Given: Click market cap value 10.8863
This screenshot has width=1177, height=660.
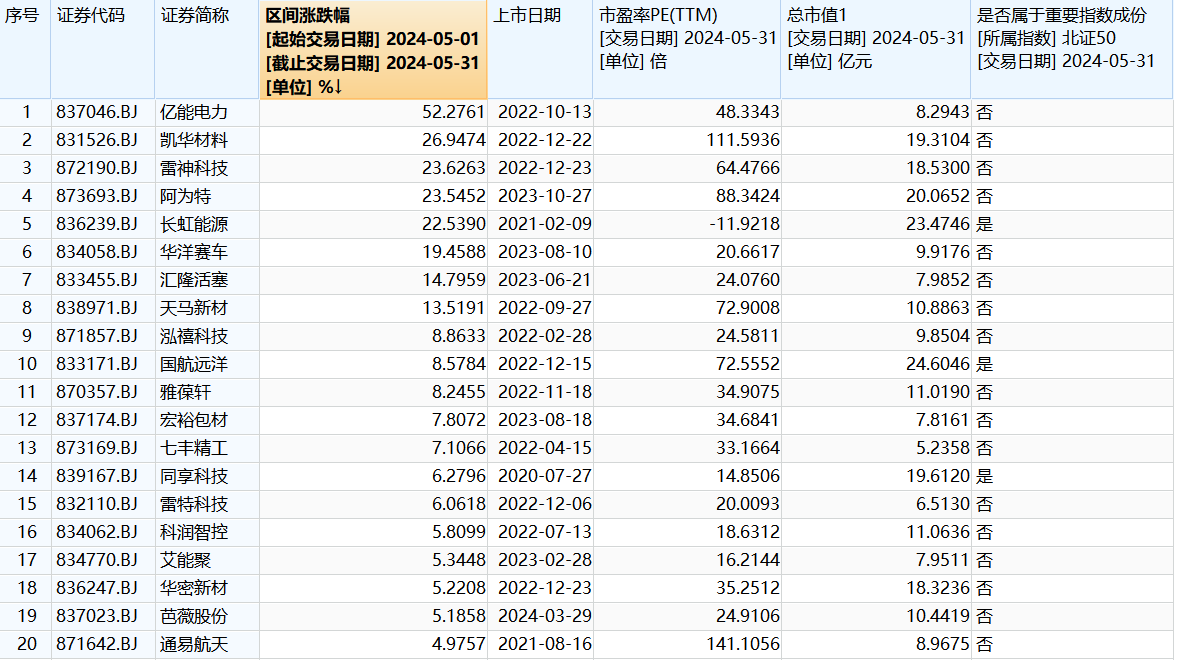Looking at the screenshot, I should click(938, 308).
